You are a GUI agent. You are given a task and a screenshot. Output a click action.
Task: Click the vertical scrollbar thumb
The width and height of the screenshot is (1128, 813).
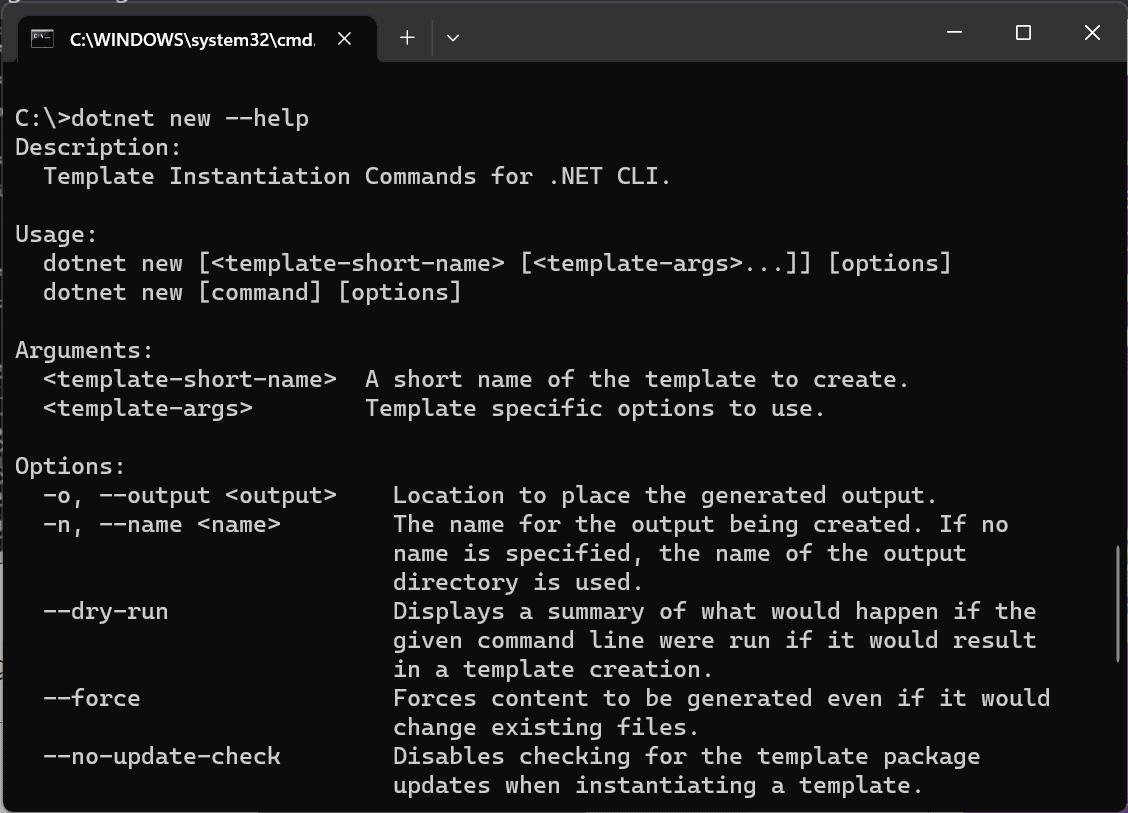(x=1118, y=602)
